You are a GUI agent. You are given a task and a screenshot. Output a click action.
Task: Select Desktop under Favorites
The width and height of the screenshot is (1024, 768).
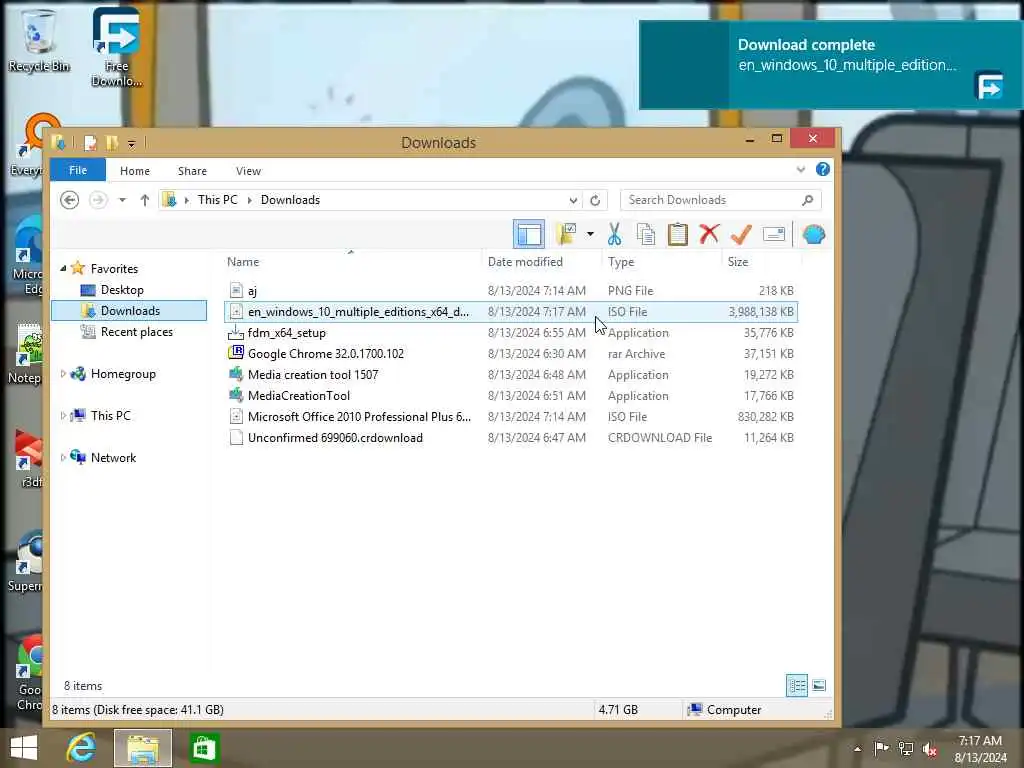pos(121,289)
